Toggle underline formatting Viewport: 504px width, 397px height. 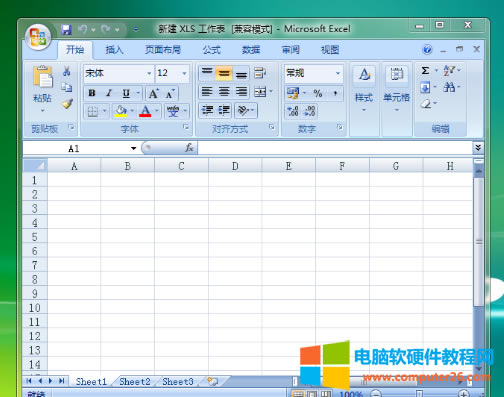tap(126, 93)
